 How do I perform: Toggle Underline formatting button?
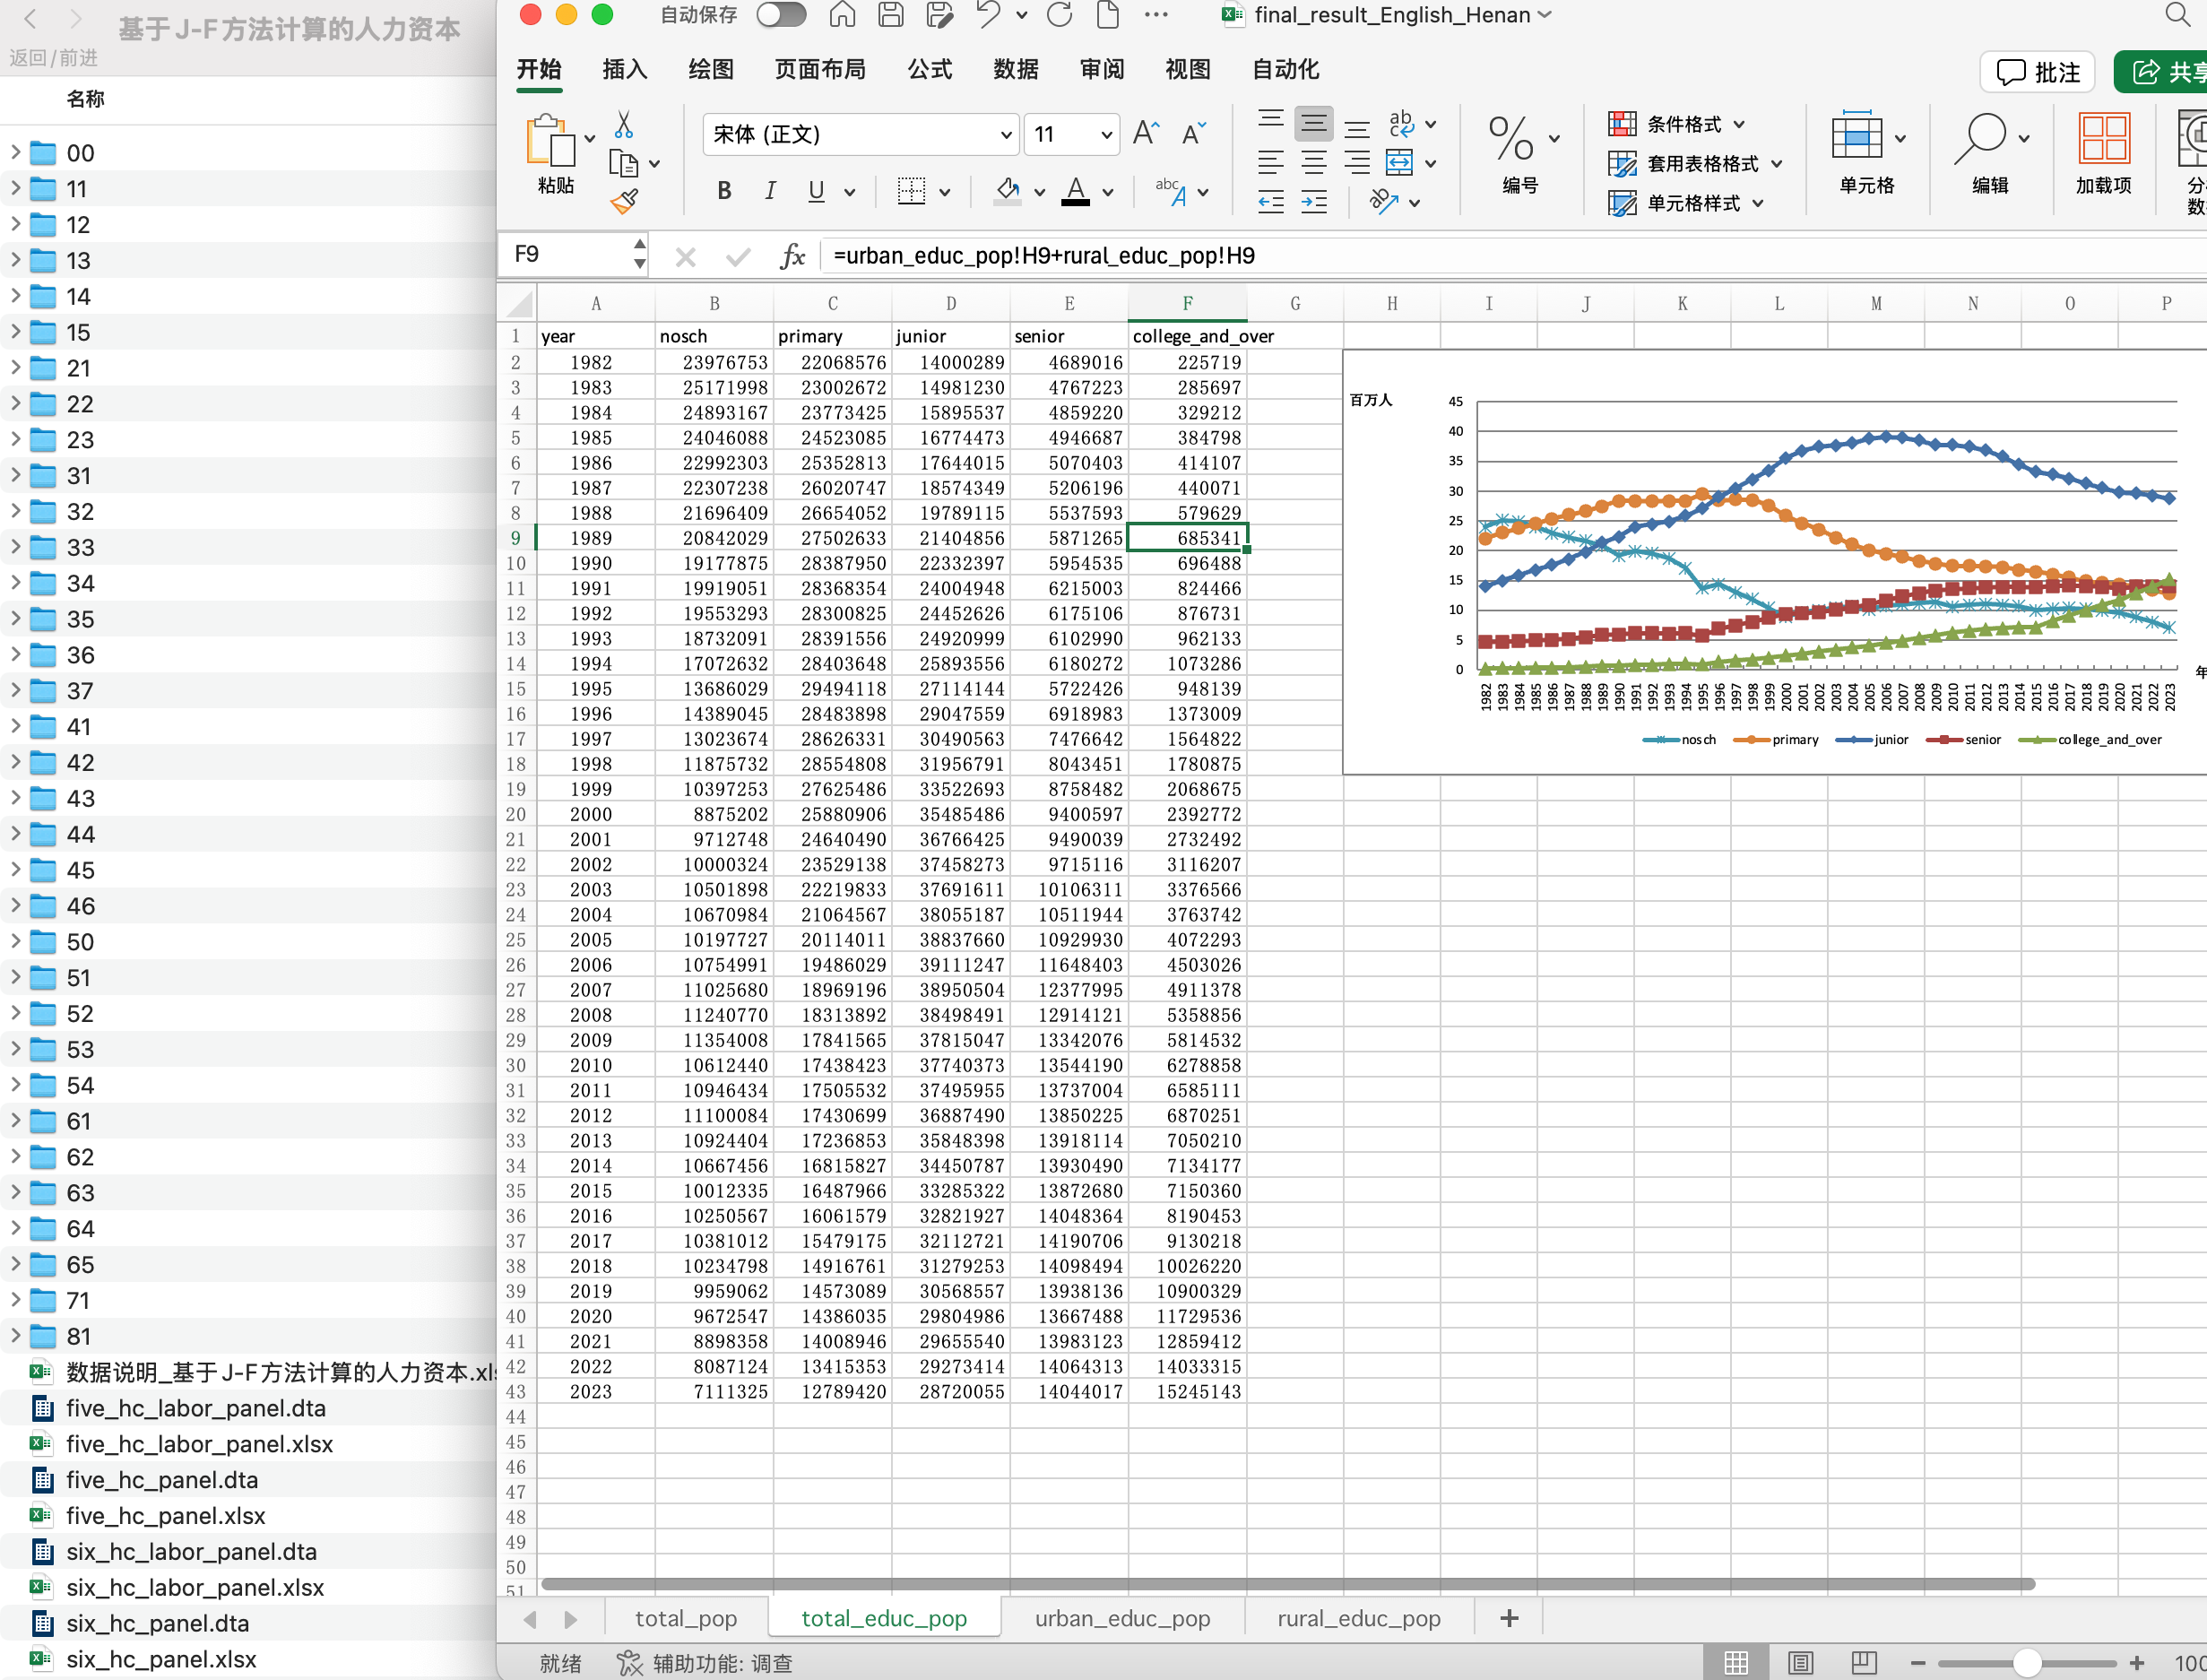pos(816,190)
